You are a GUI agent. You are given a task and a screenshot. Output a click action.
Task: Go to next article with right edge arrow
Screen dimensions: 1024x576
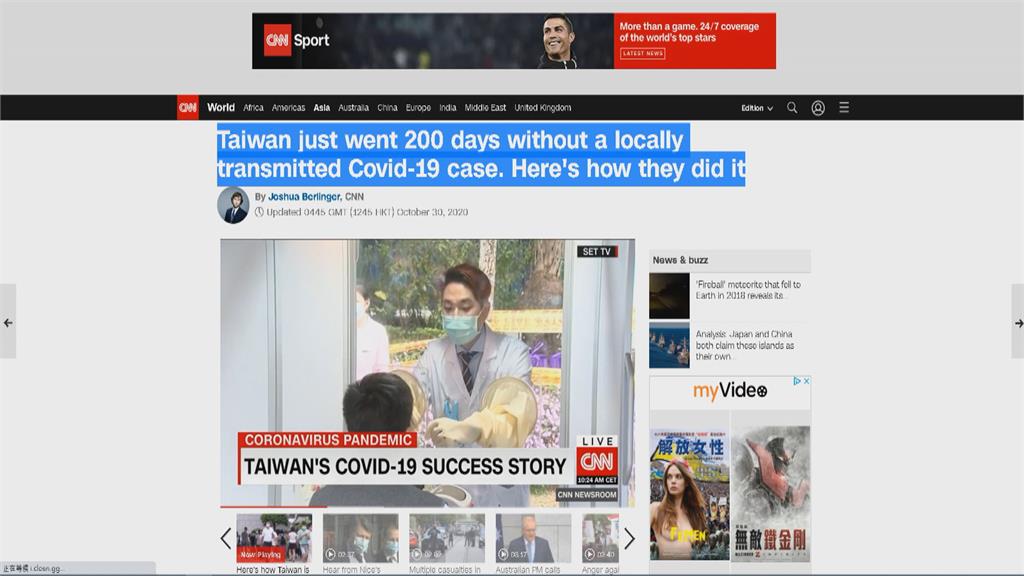point(1017,323)
